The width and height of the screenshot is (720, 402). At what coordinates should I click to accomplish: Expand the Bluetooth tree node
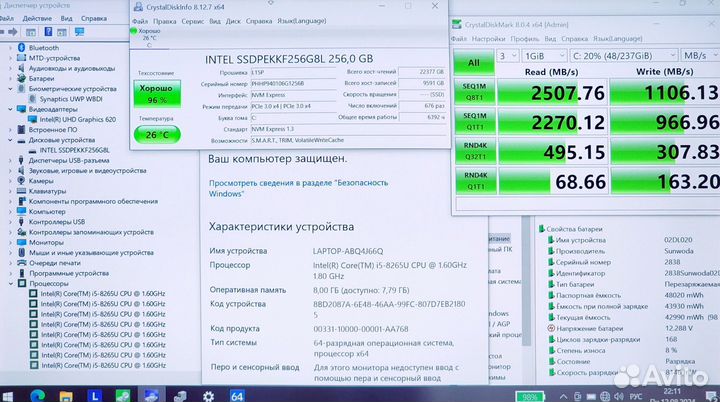click(10, 48)
